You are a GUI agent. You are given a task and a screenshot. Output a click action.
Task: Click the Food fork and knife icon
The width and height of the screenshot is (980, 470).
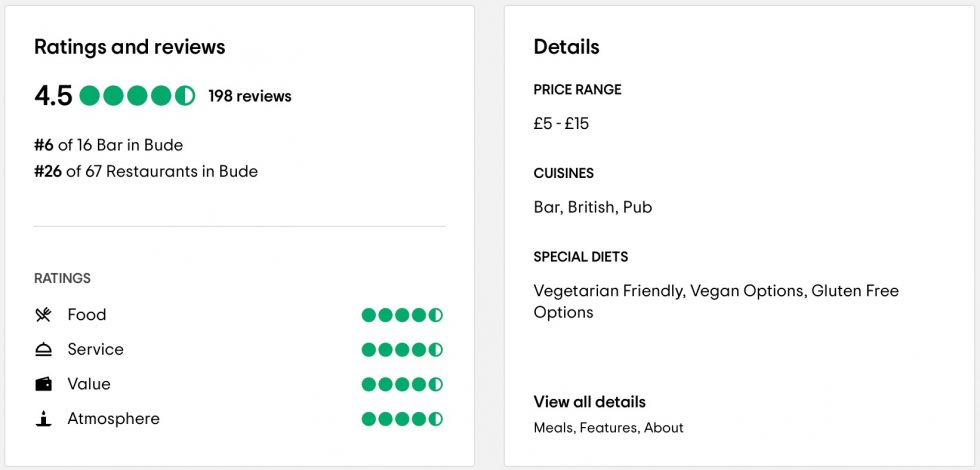(43, 315)
